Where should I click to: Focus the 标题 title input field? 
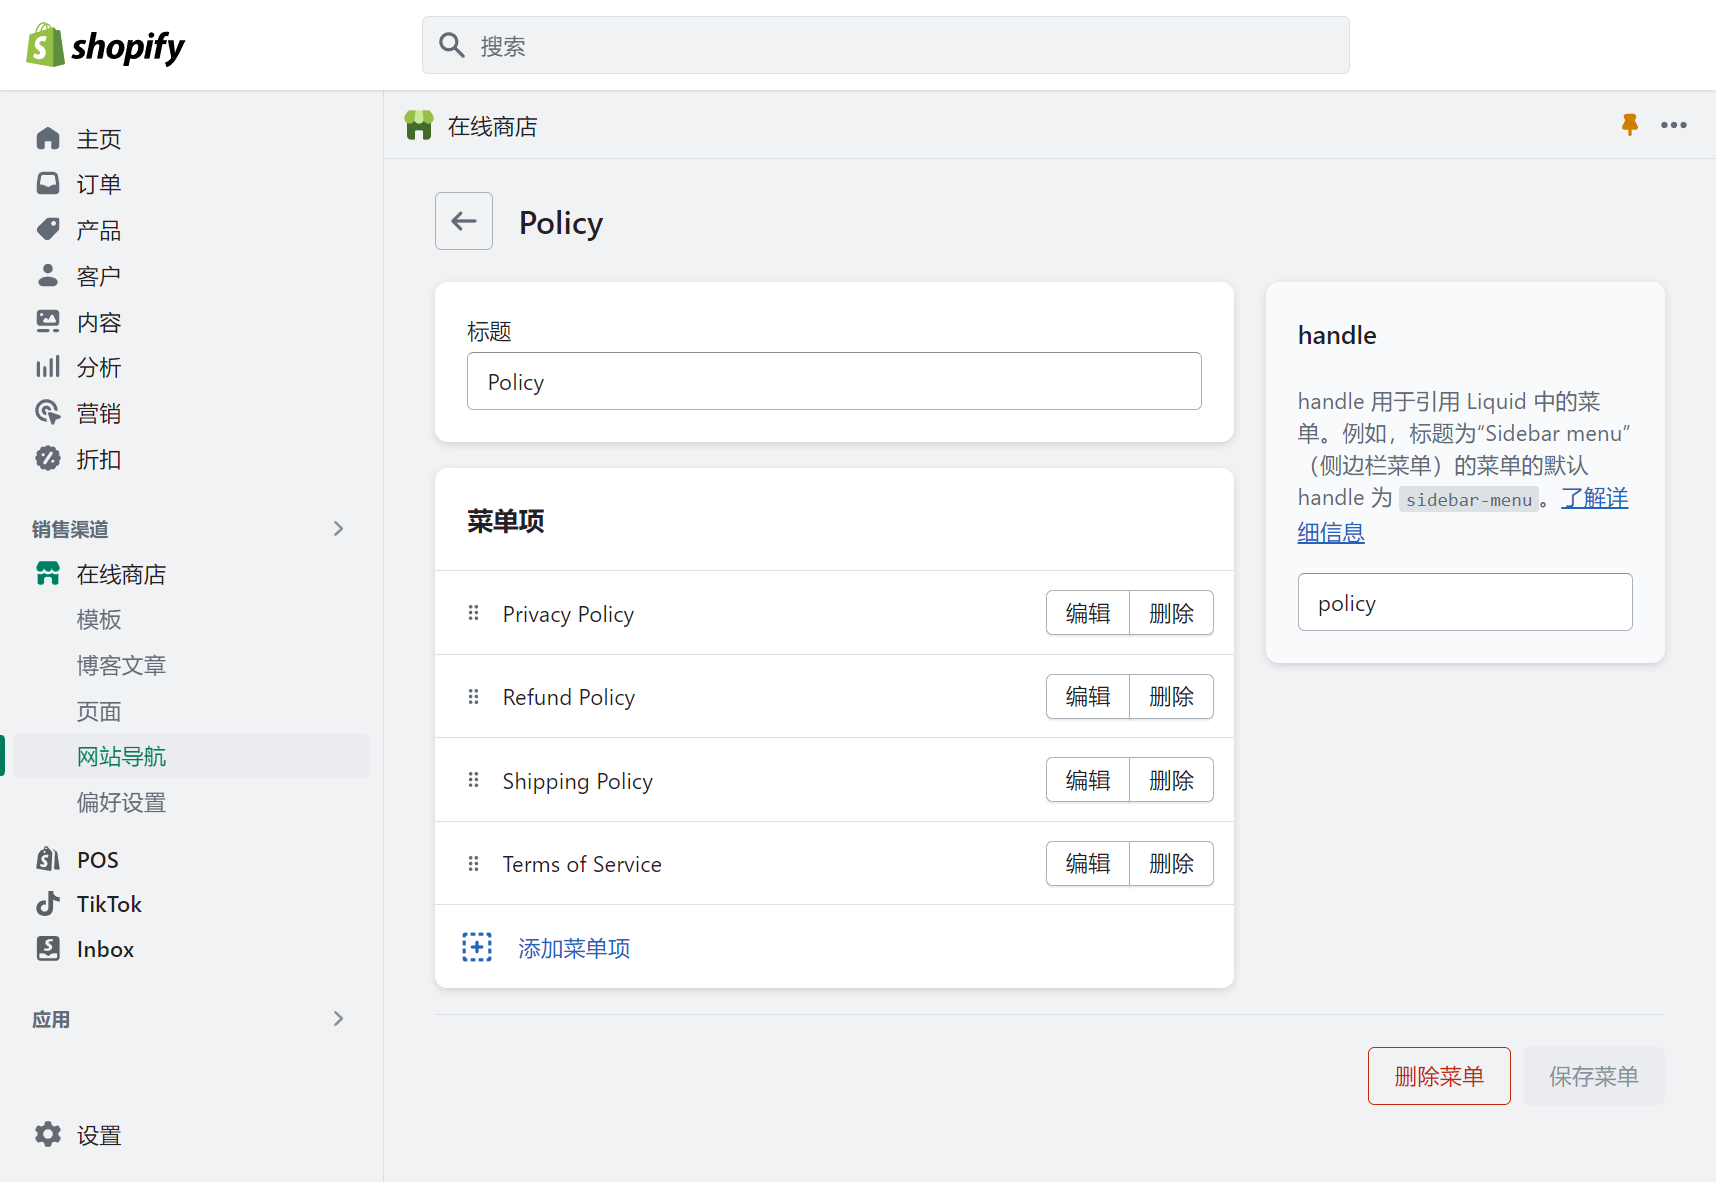pos(834,381)
